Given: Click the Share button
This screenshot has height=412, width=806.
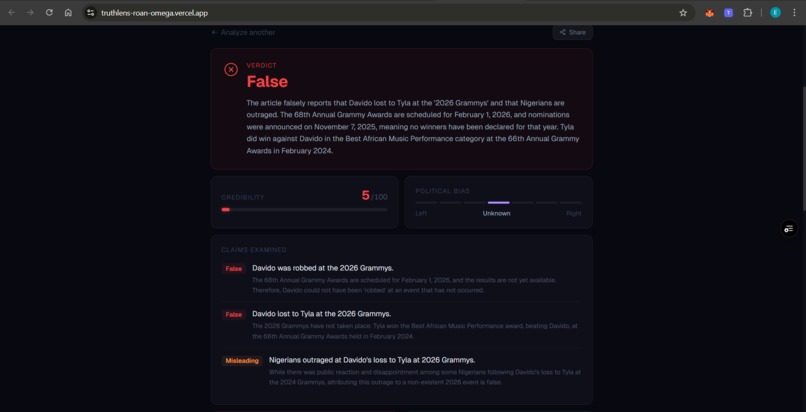Looking at the screenshot, I should tap(573, 32).
